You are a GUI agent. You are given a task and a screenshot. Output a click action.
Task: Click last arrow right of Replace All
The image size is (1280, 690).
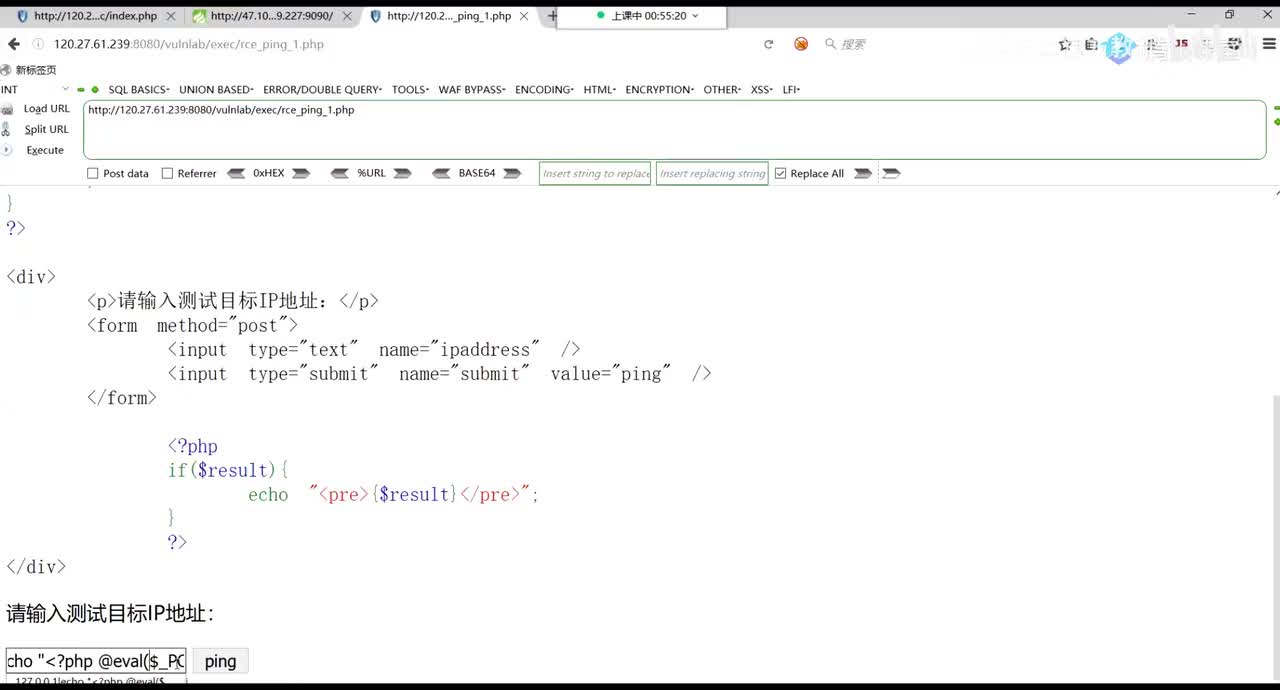[x=892, y=173]
